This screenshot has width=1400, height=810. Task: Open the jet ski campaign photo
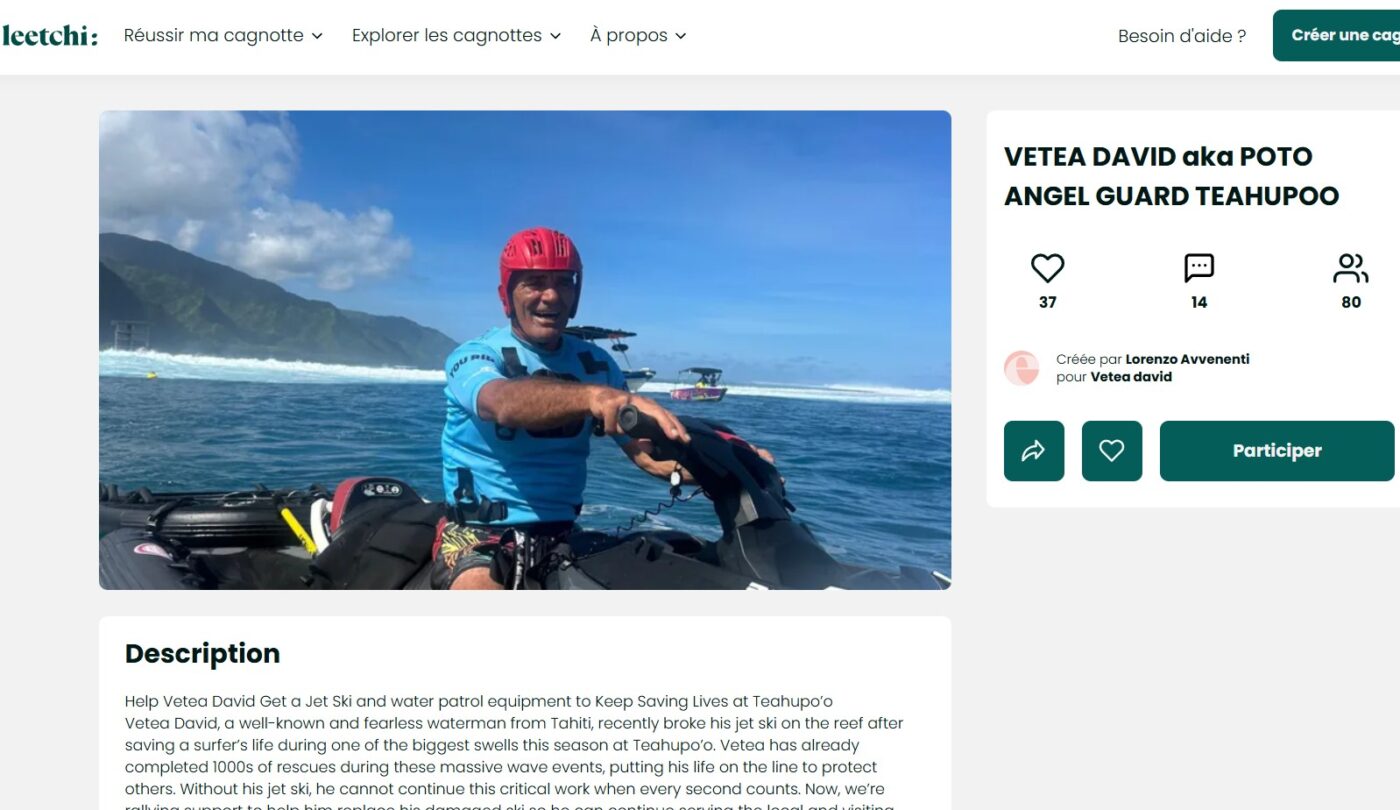(x=525, y=350)
